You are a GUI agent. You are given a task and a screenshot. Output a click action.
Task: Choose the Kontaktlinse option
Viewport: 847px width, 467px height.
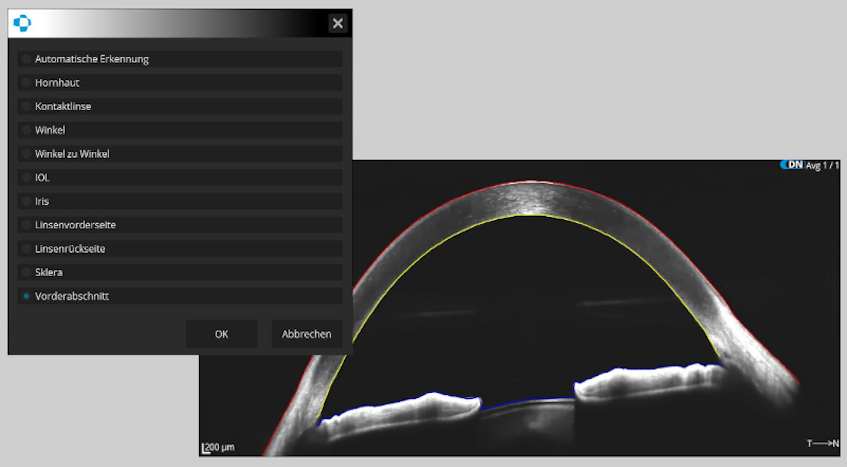point(180,106)
